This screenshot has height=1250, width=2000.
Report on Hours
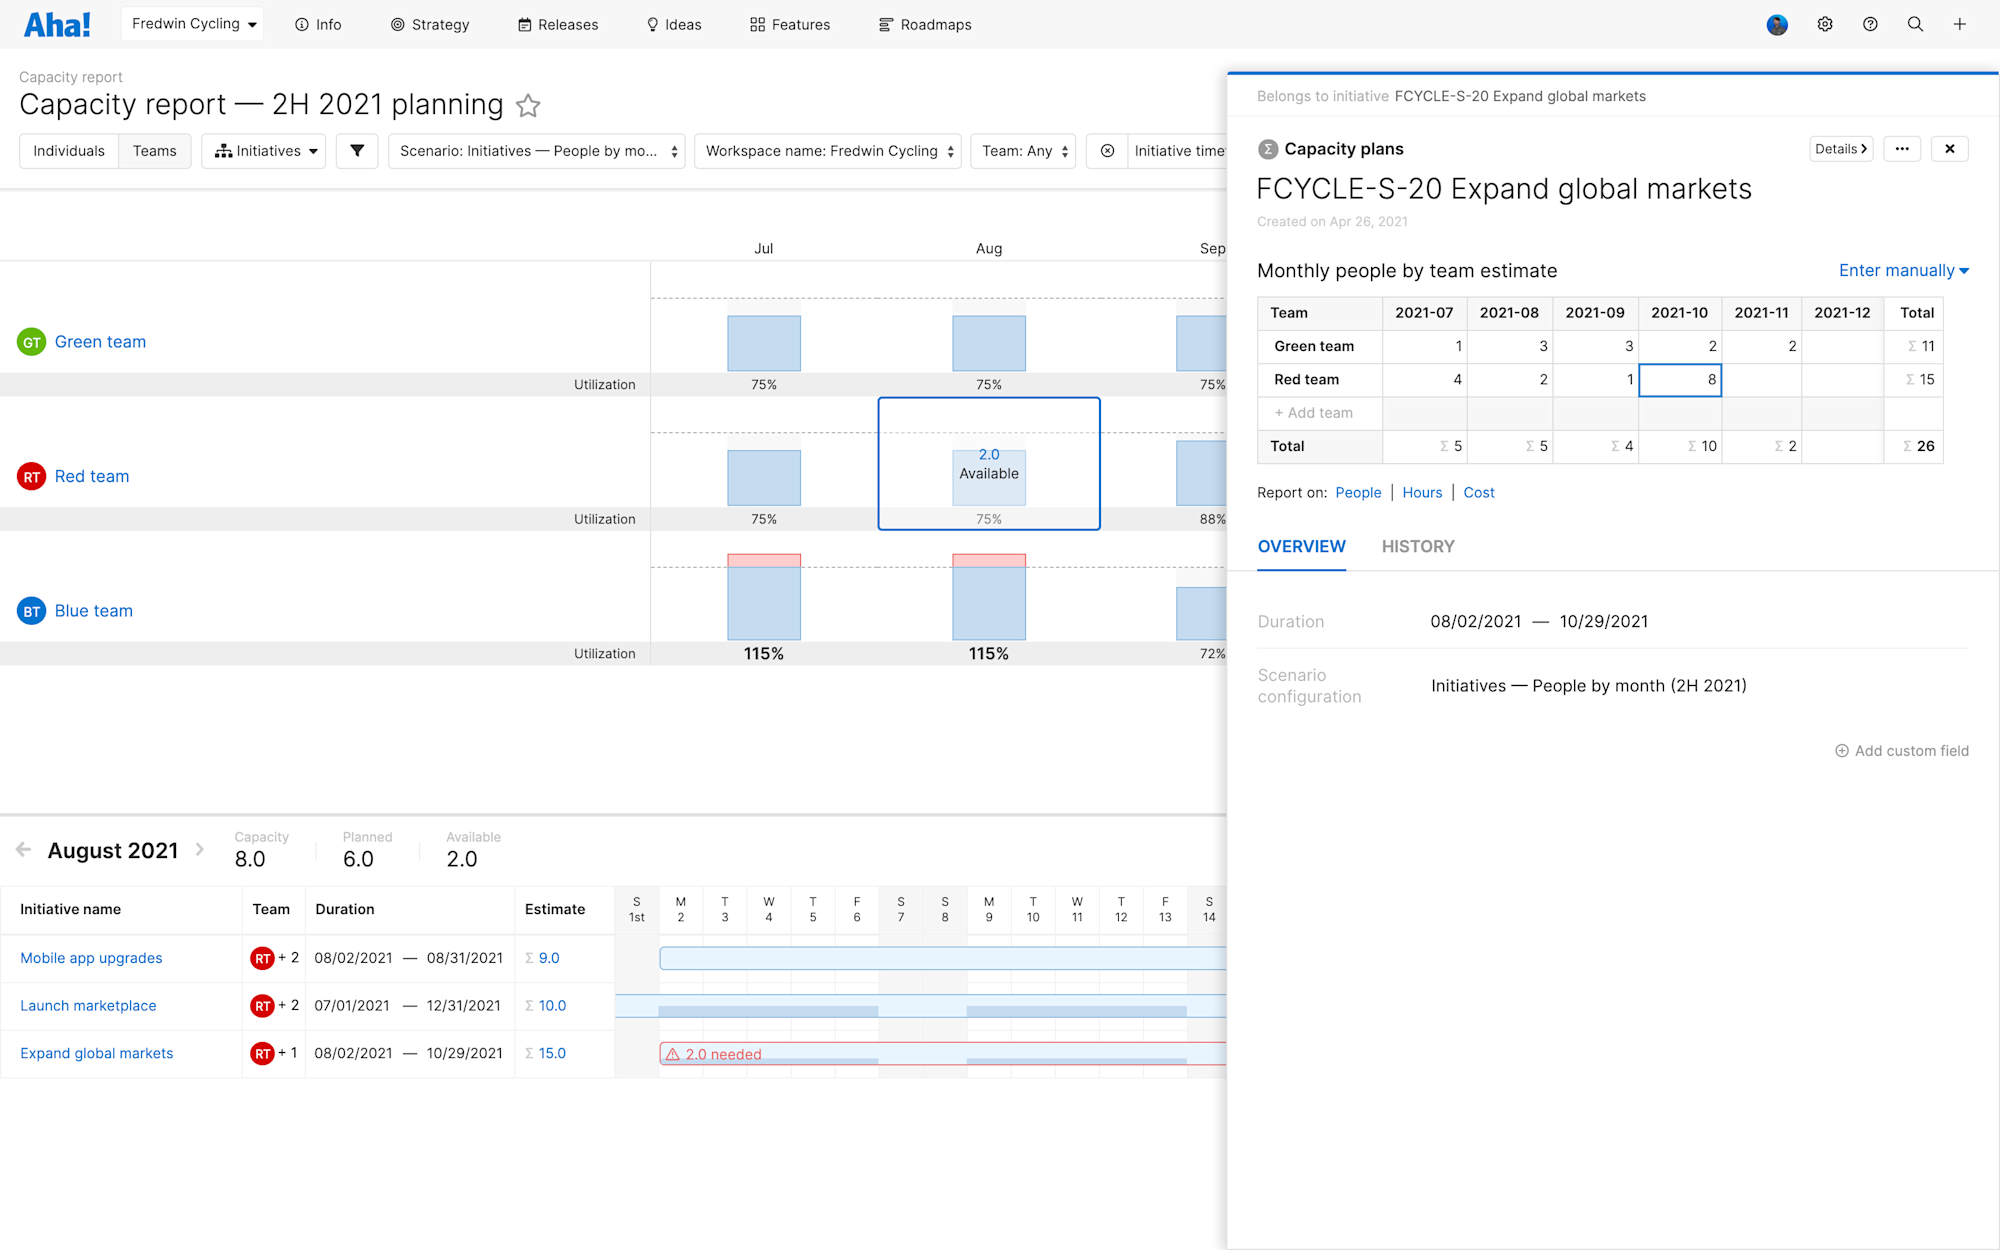[1422, 492]
